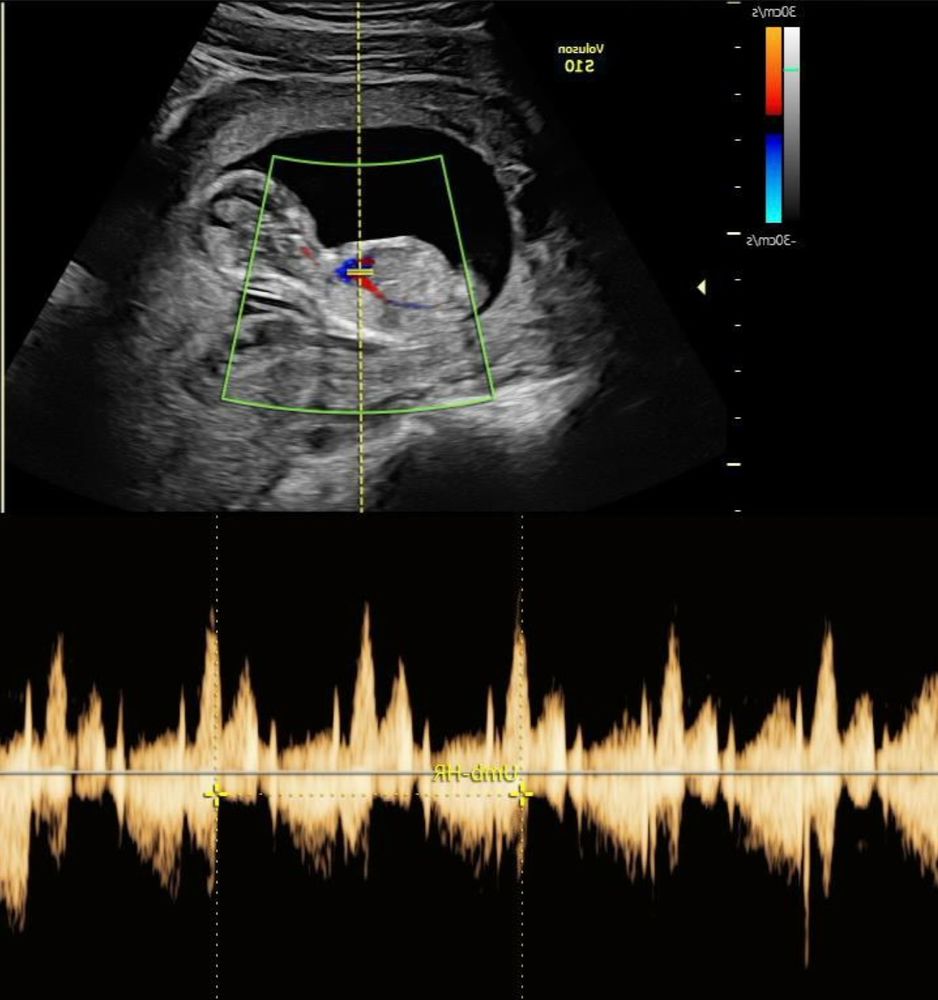Click the lower -30cm/s velocity scale label
Screen dimensions: 938x1000
coord(772,239)
